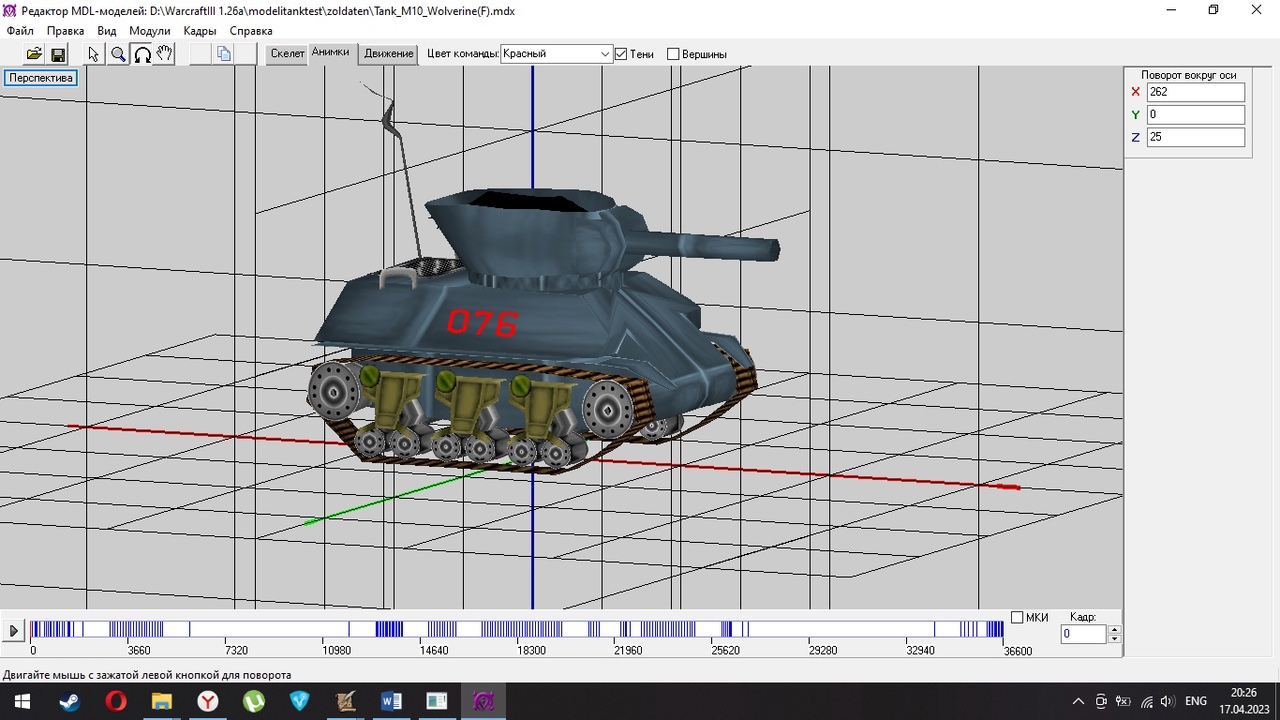Increase the frame number with up arrow
The height and width of the screenshot is (720, 1280).
[1115, 629]
